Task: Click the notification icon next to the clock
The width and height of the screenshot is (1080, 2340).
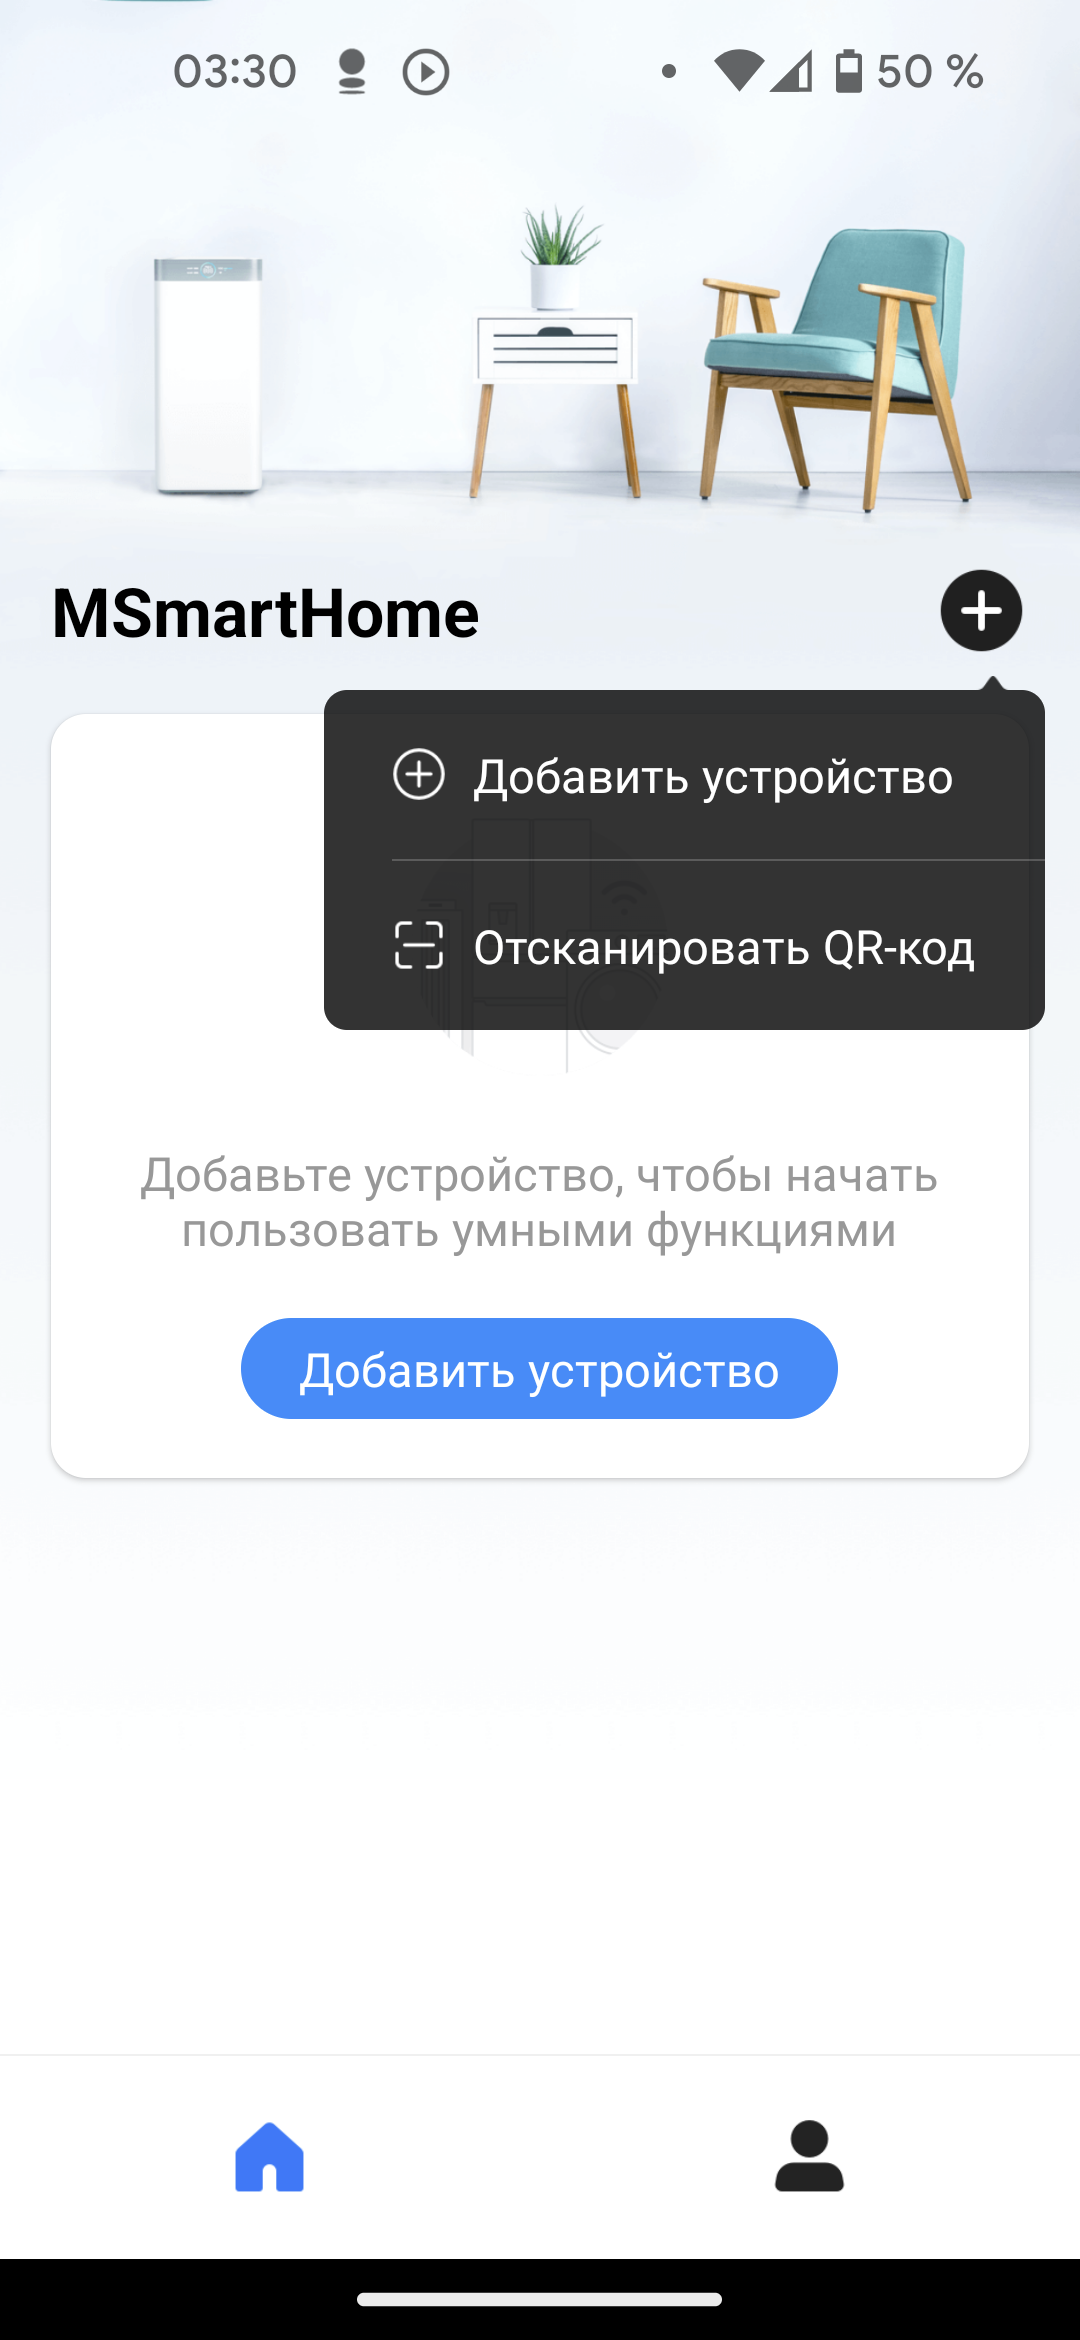Action: point(351,72)
